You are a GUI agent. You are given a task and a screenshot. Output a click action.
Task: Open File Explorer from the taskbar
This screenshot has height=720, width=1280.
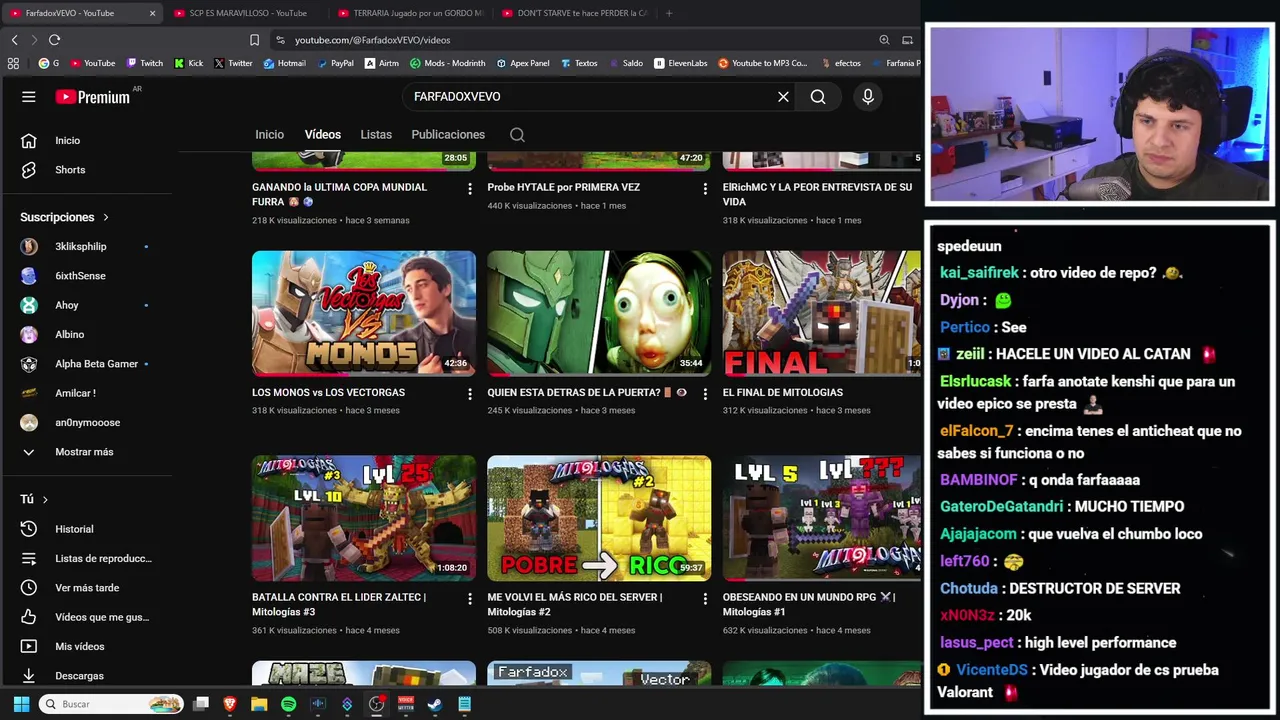click(x=259, y=704)
